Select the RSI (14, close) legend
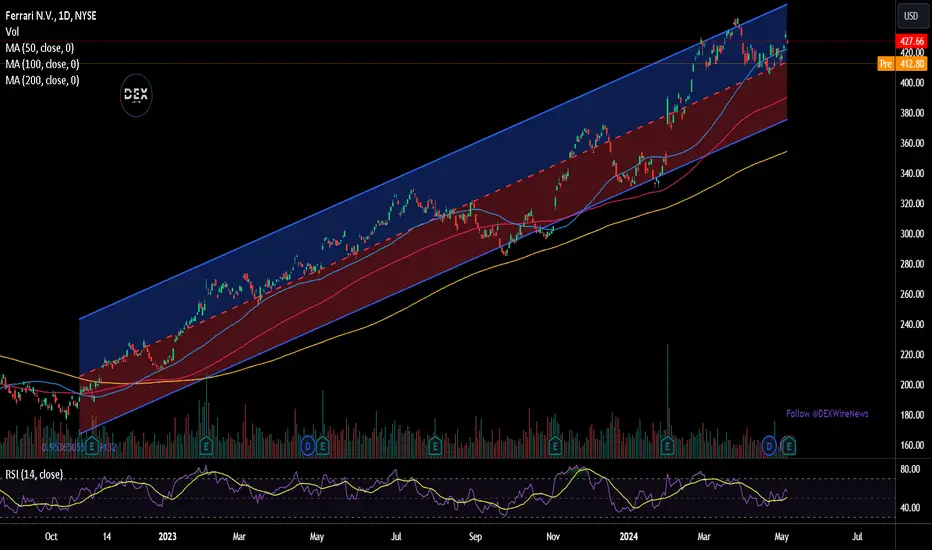932x550 pixels. pyautogui.click(x=34, y=474)
